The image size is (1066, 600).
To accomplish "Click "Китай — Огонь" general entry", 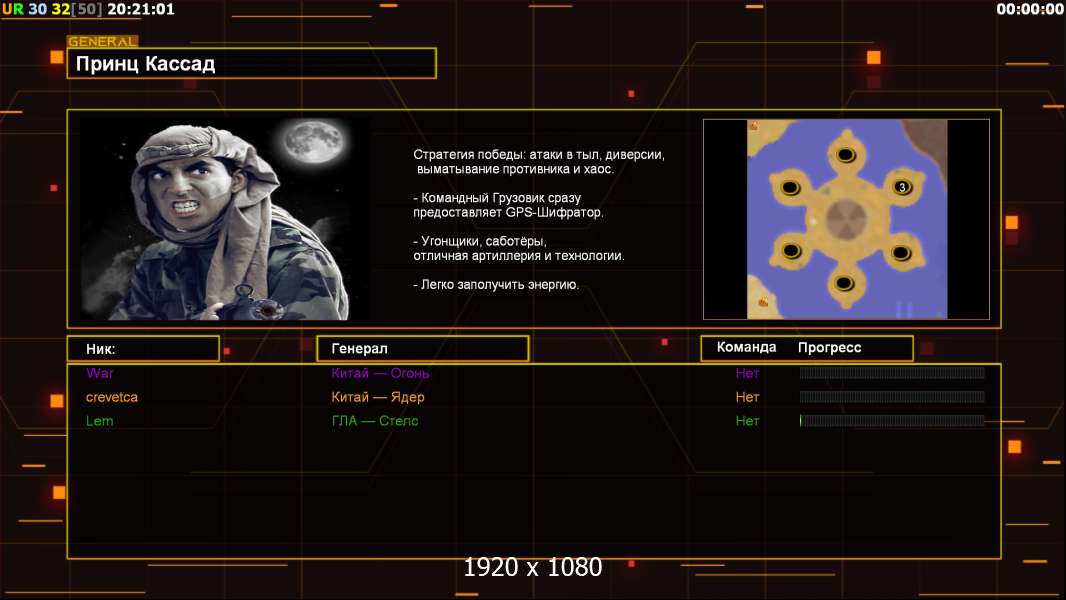I will [x=380, y=373].
